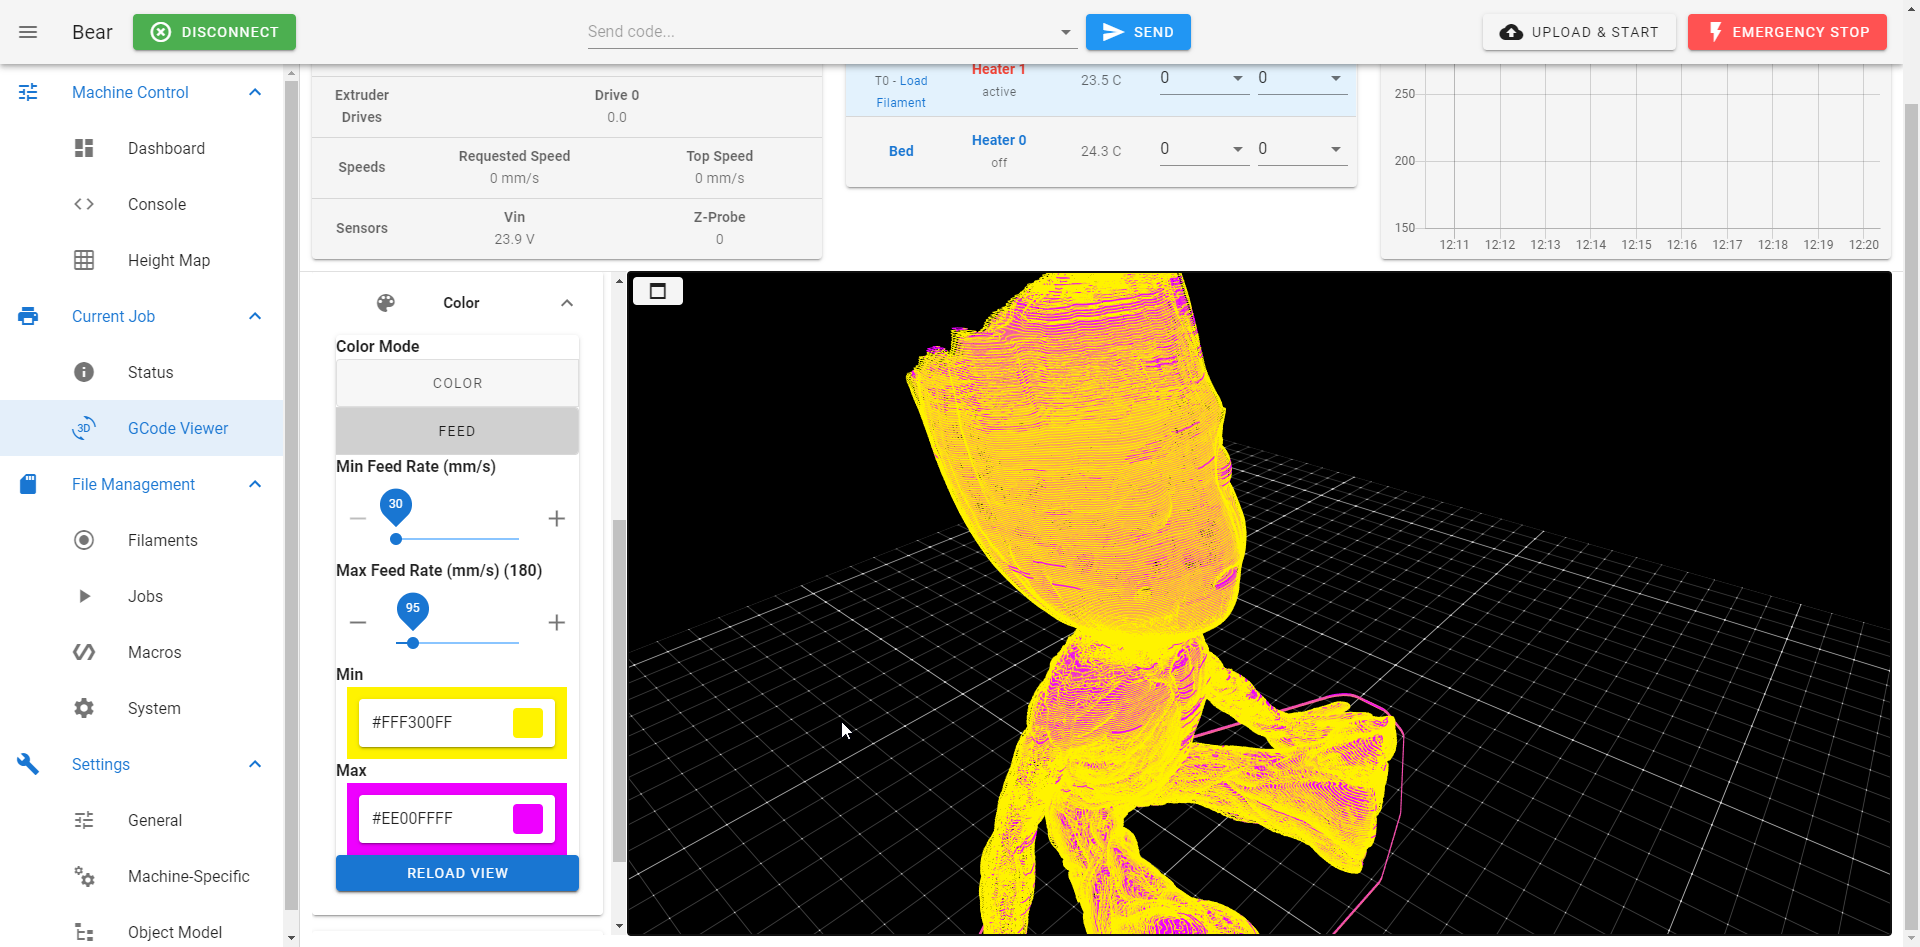Click the Max Feed Rate slider handle
Screen dimensions: 1920x947
coord(413,643)
